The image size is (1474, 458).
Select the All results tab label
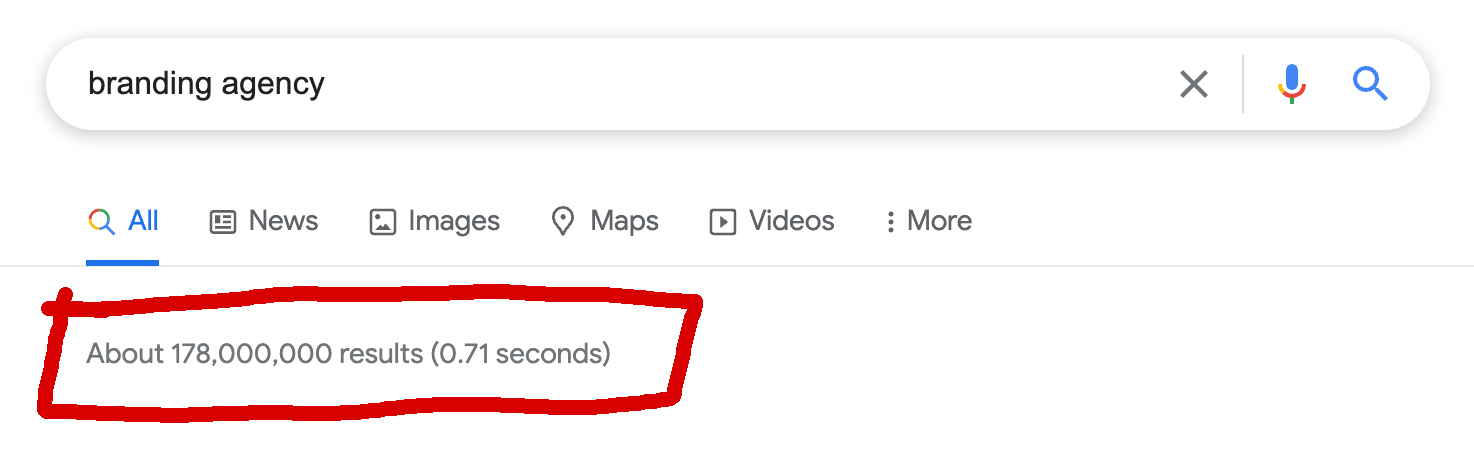pos(143,221)
